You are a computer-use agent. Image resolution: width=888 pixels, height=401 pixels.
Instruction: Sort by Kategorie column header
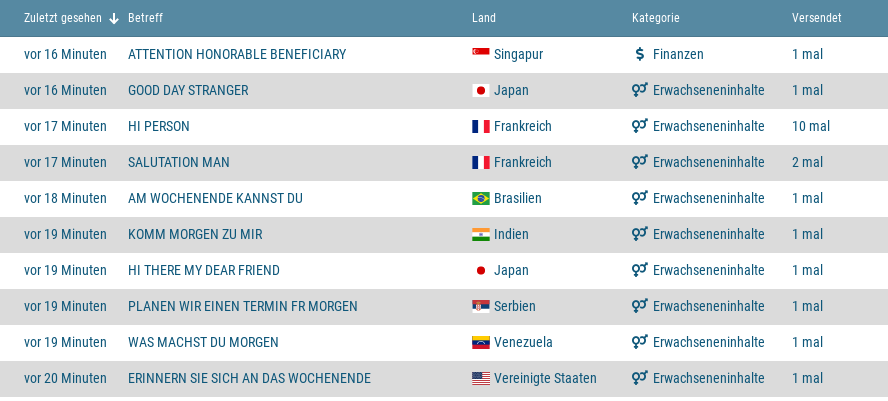[656, 18]
